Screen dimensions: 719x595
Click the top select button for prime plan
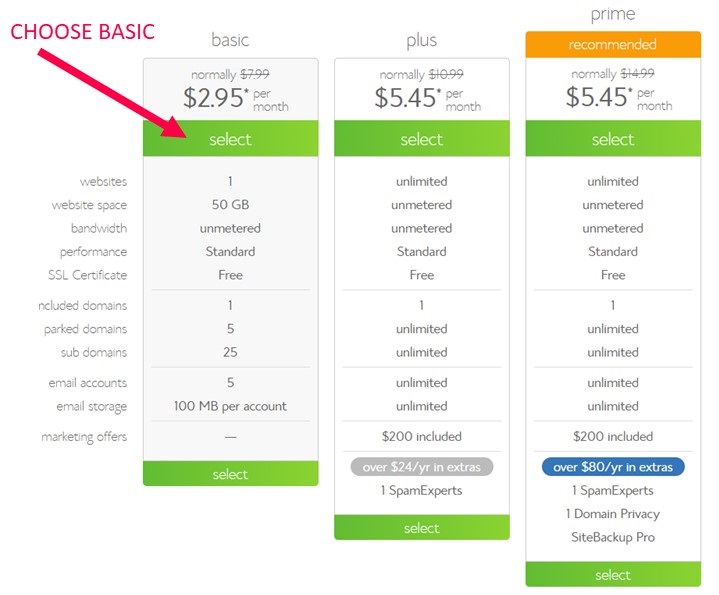(613, 138)
